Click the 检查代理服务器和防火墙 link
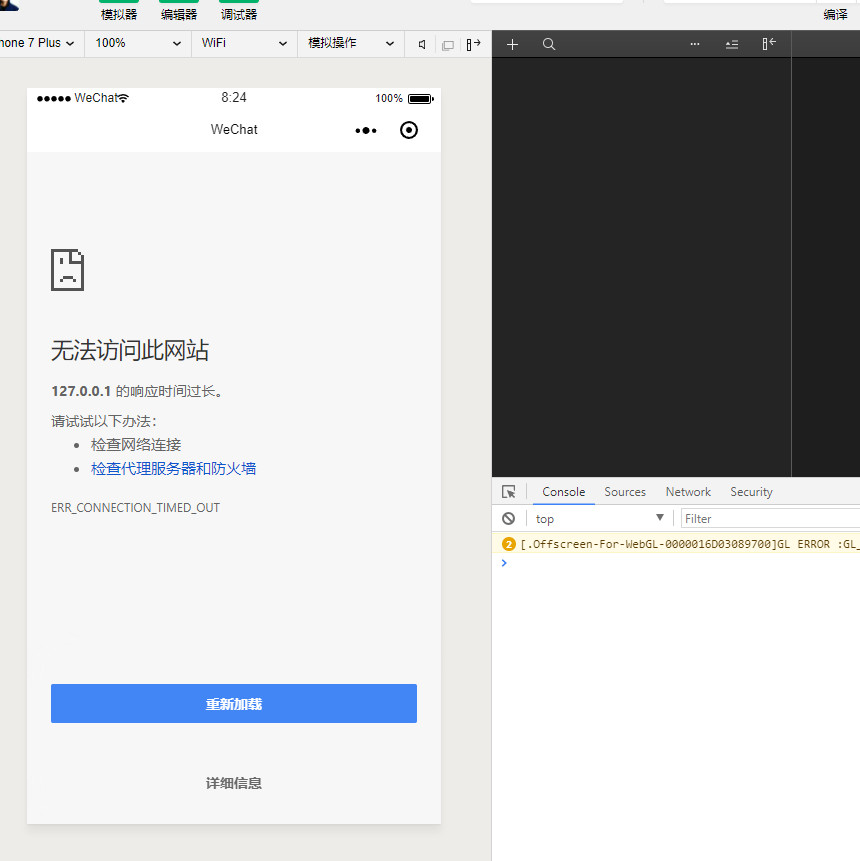 coord(174,469)
